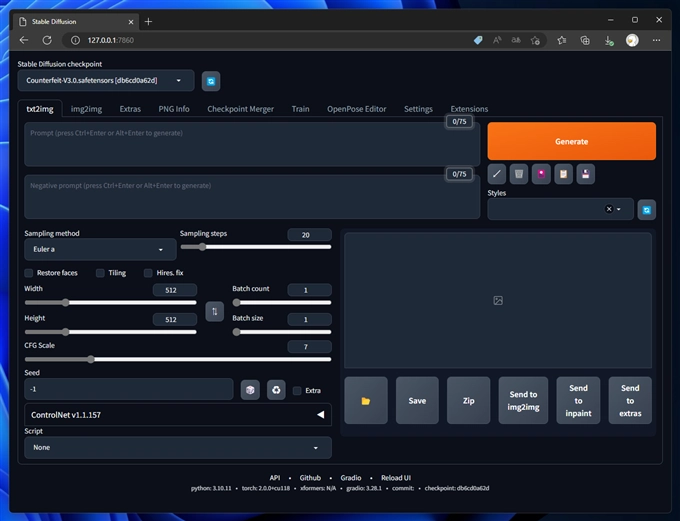
Task: Expand the ControlNet v1.1.157 panel
Action: tap(178, 415)
